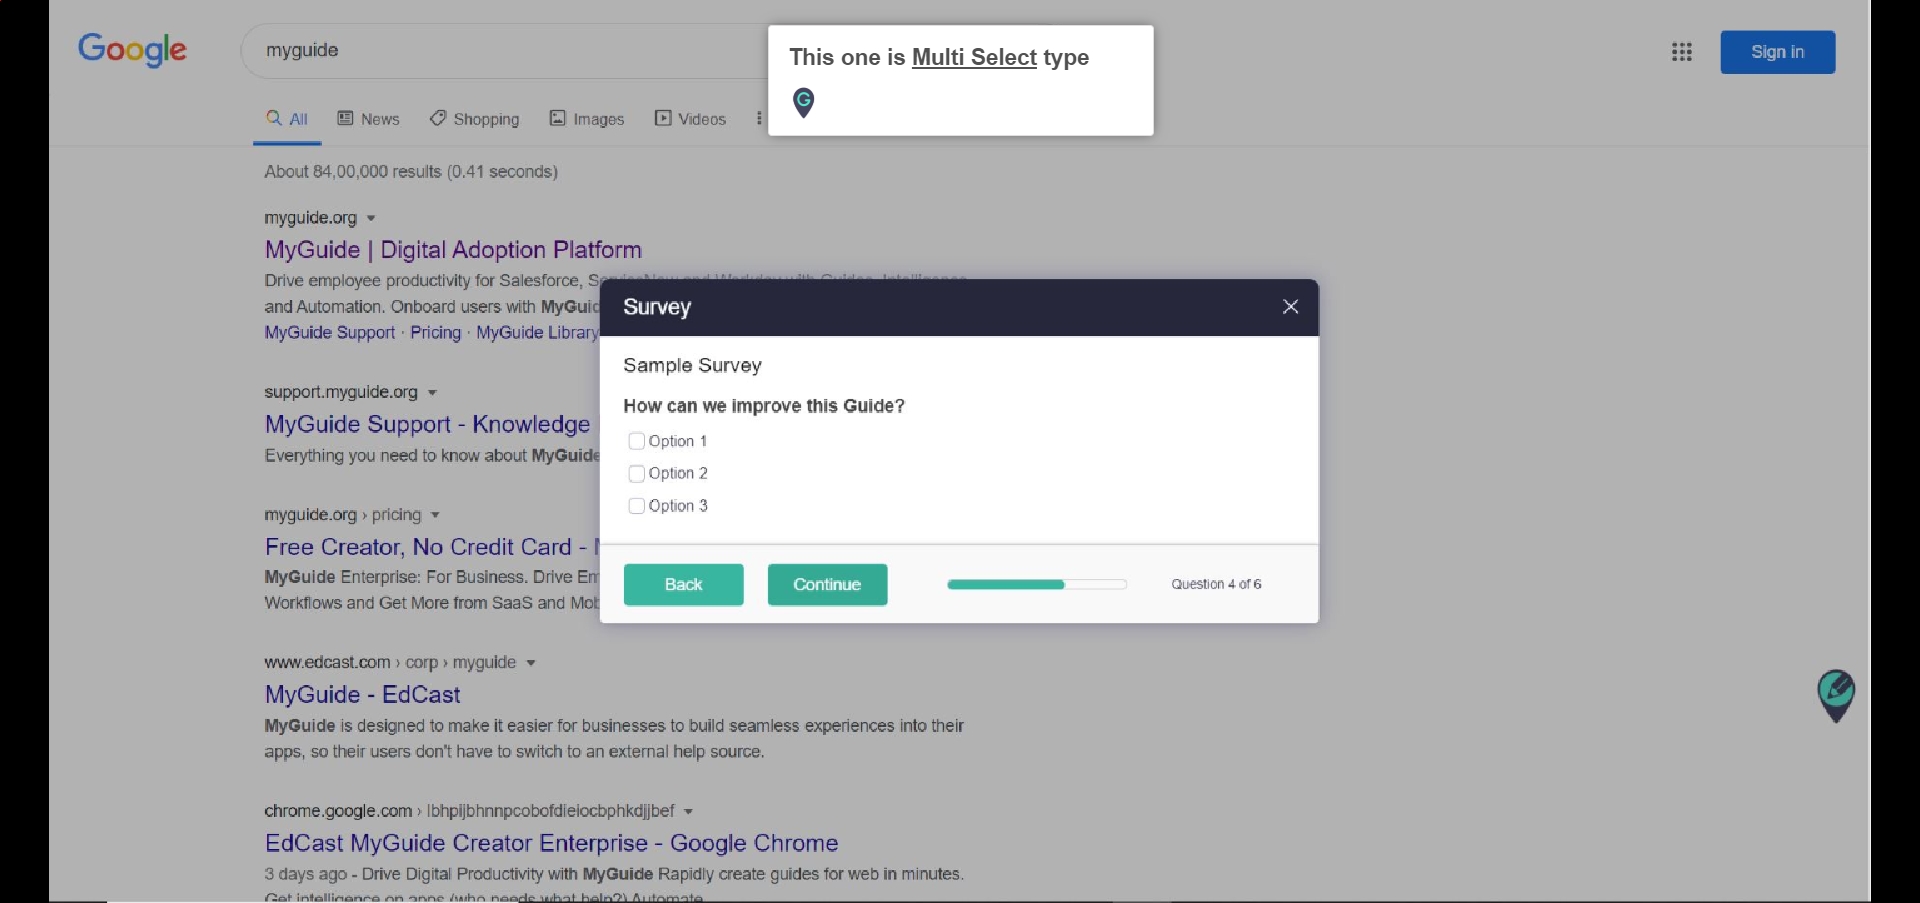Image resolution: width=1920 pixels, height=903 pixels.
Task: Click the 'Sample Survey' title text
Action: click(692, 366)
